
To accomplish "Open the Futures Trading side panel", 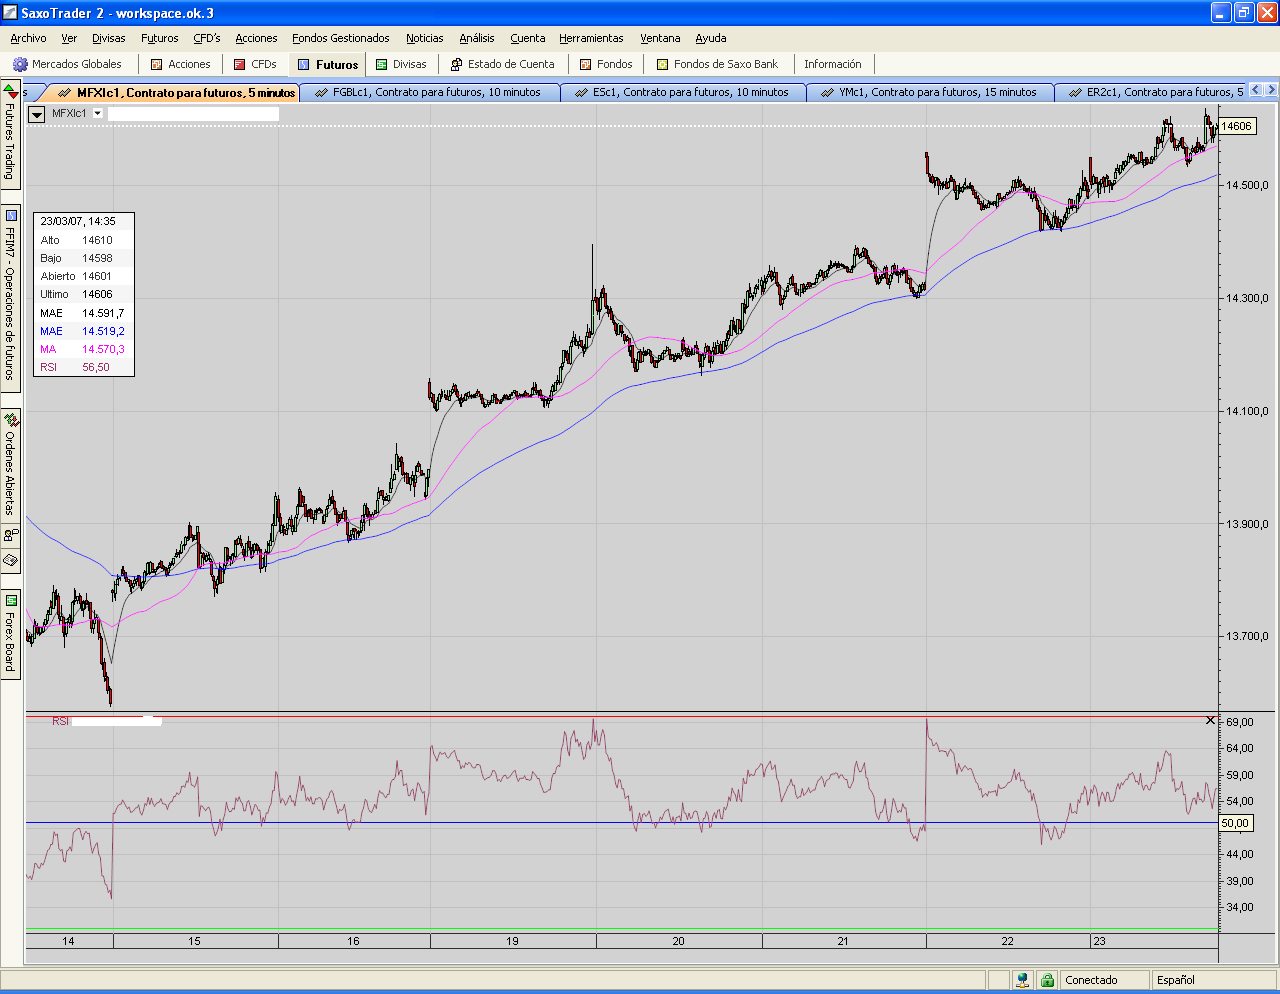I will click(x=10, y=135).
